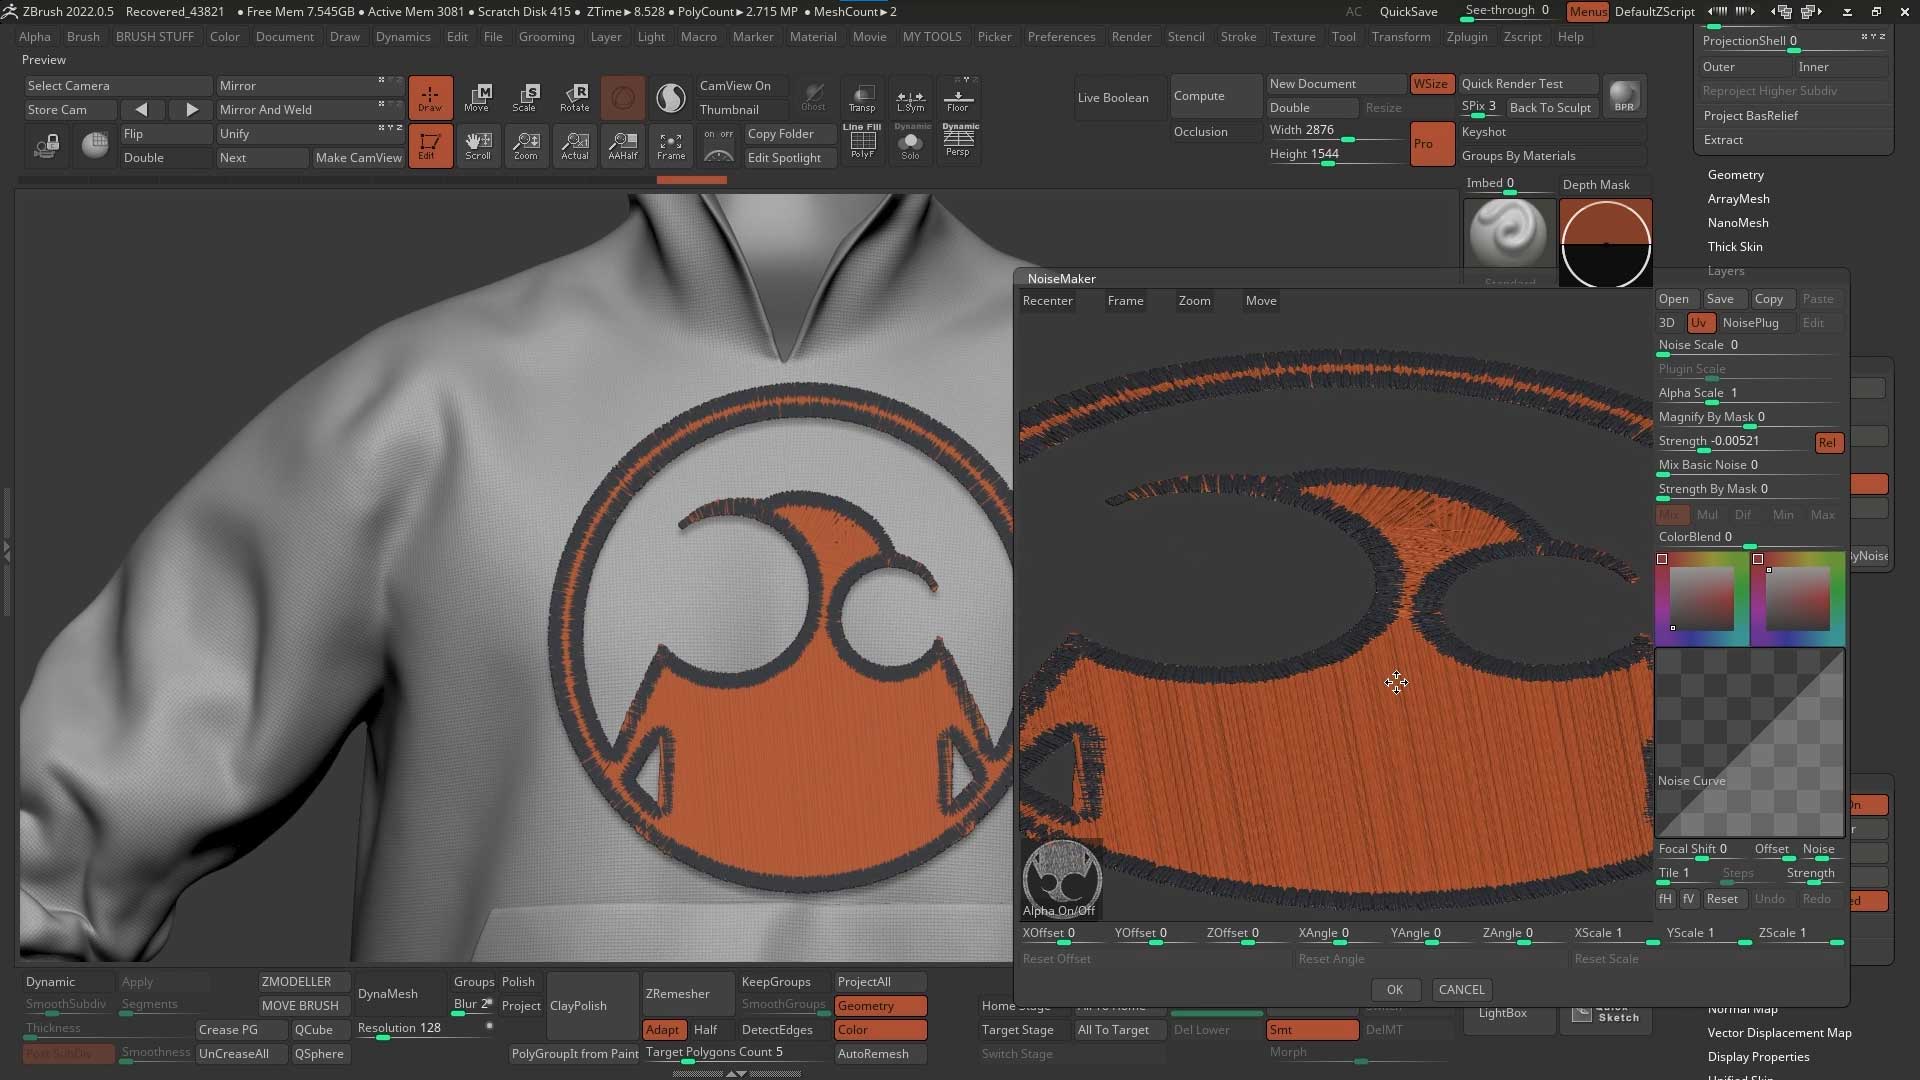Toggle Uv mode in NoiseMaker
Viewport: 1920px width, 1080px height.
(x=1700, y=323)
